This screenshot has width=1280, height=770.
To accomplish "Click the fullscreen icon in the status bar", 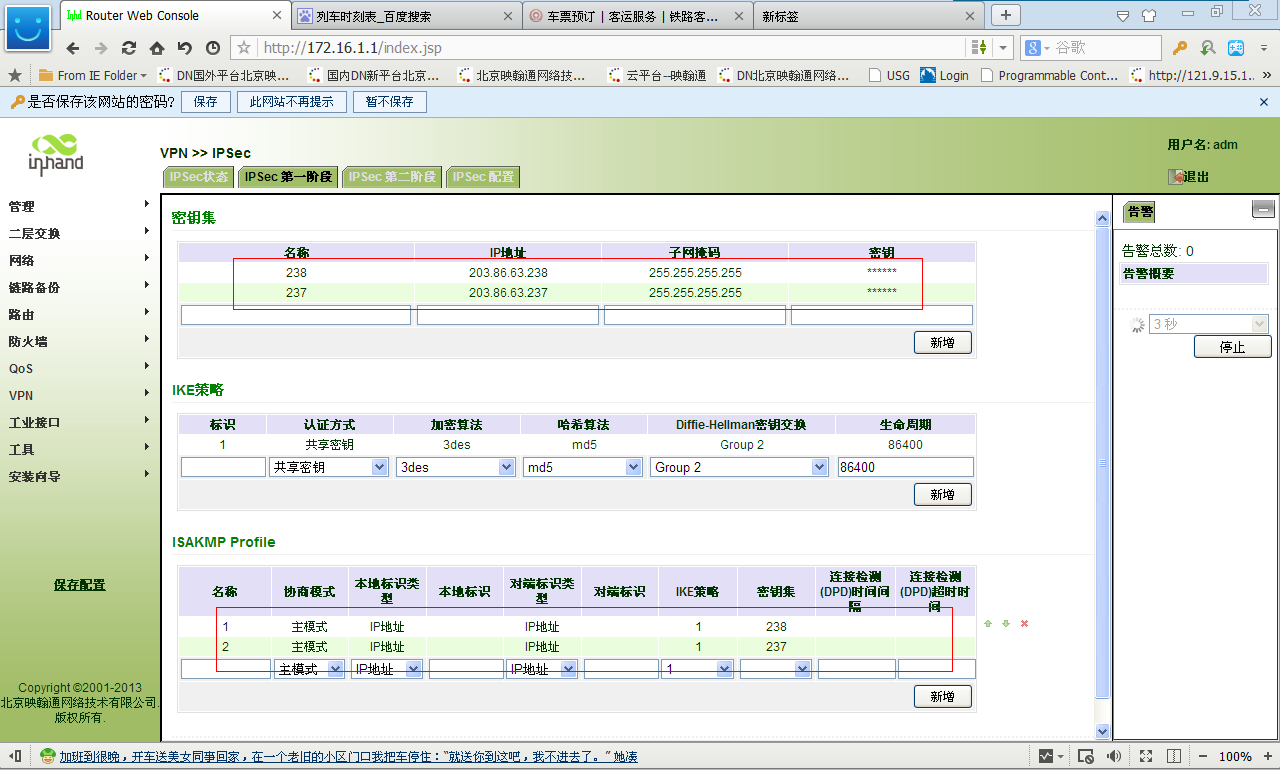I will click(x=1145, y=756).
